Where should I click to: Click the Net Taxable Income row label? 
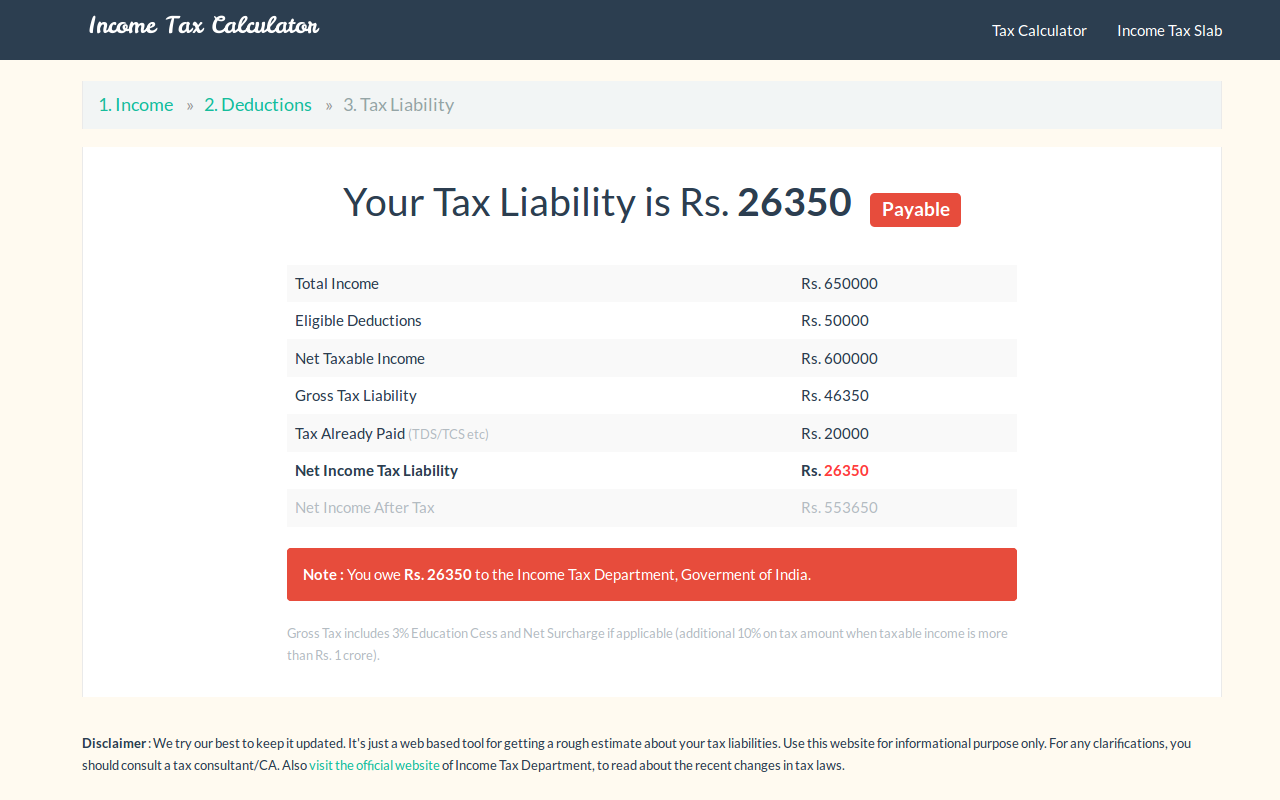pos(360,359)
